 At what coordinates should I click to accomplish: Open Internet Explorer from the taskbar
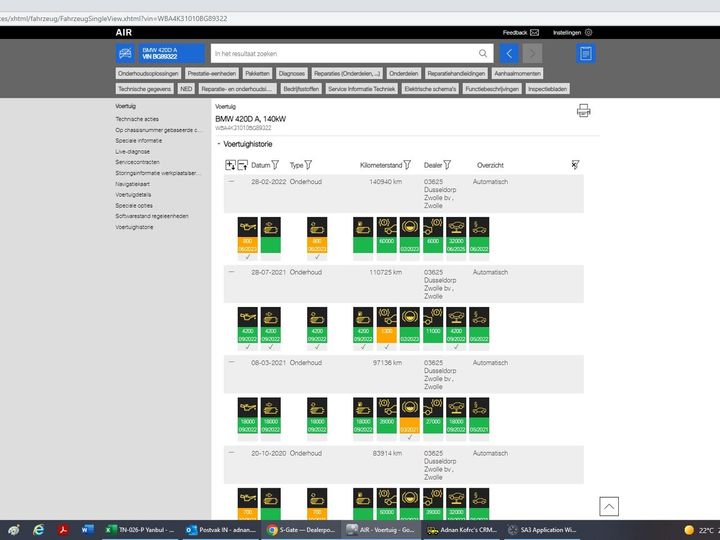point(39,530)
